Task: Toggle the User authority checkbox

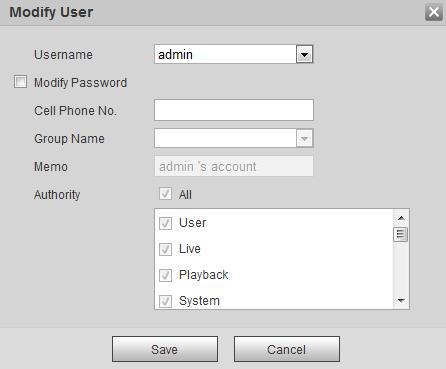Action: 165,223
